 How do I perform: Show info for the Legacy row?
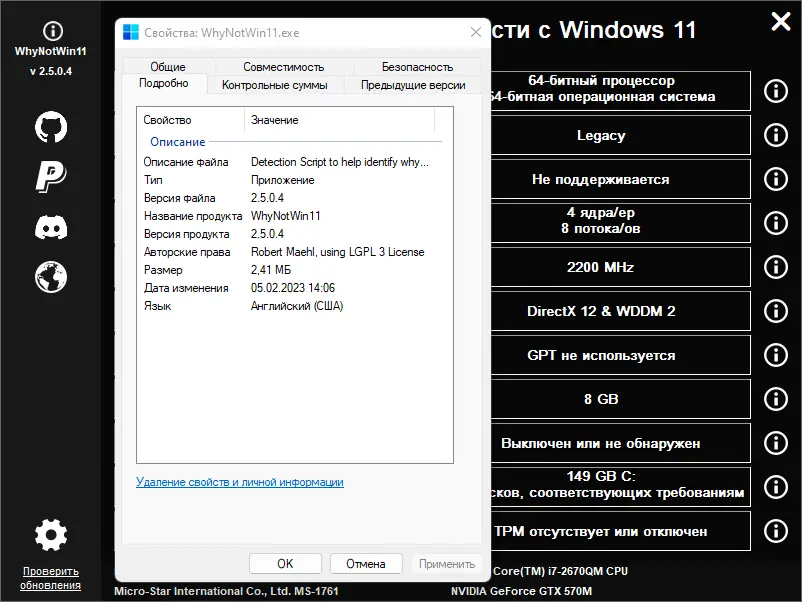775,135
